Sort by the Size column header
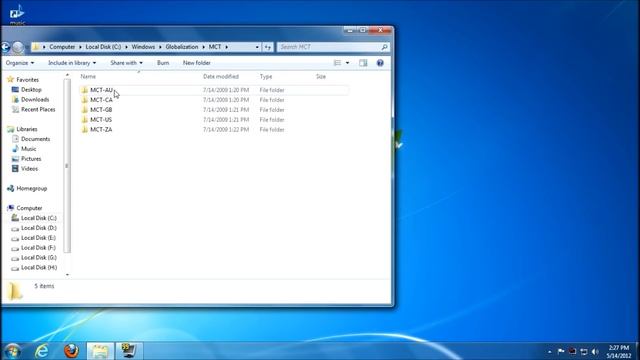Viewport: 640px width, 360px height. point(321,76)
